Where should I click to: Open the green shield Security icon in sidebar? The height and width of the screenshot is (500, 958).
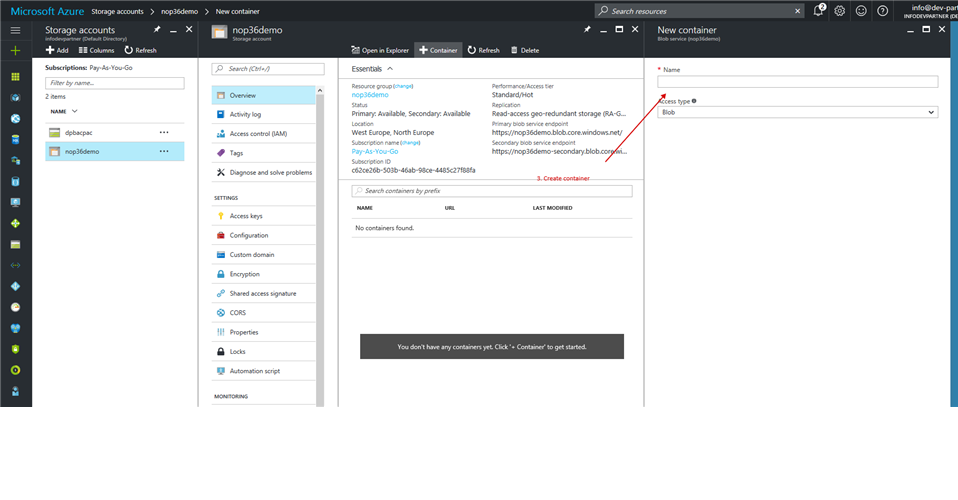pos(15,349)
